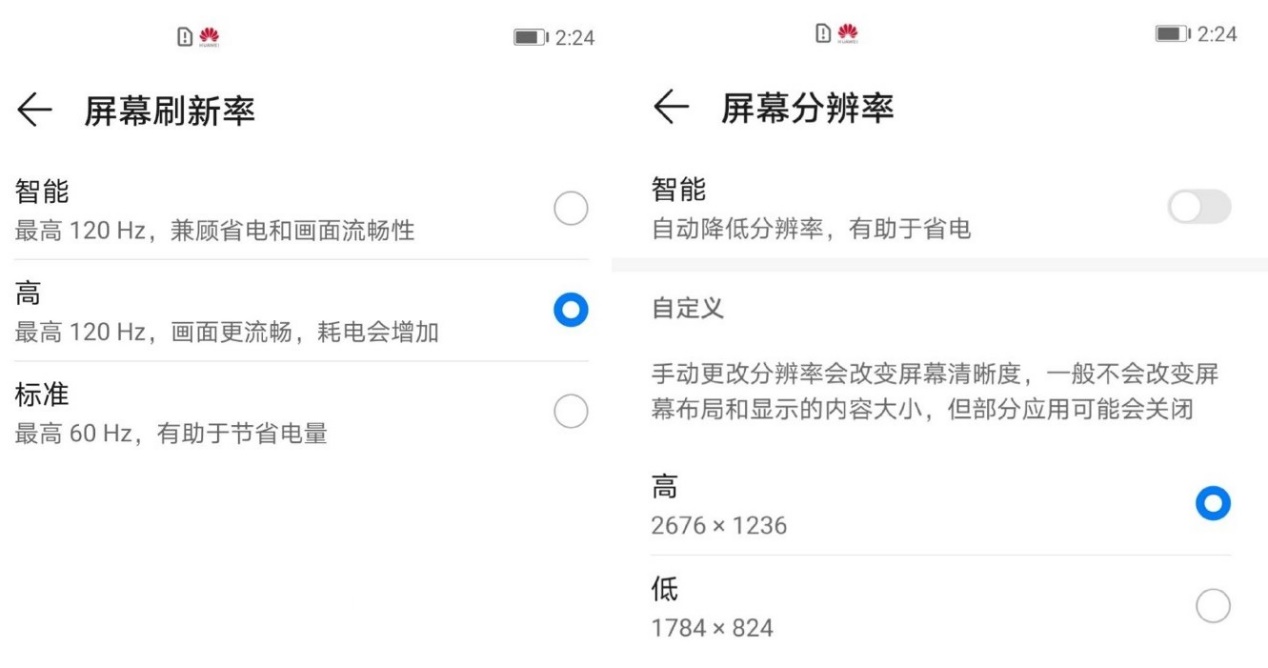Tap the selected 高 2676×1236 resolution option
Image resolution: width=1268 pixels, height=668 pixels.
pos(1213,505)
